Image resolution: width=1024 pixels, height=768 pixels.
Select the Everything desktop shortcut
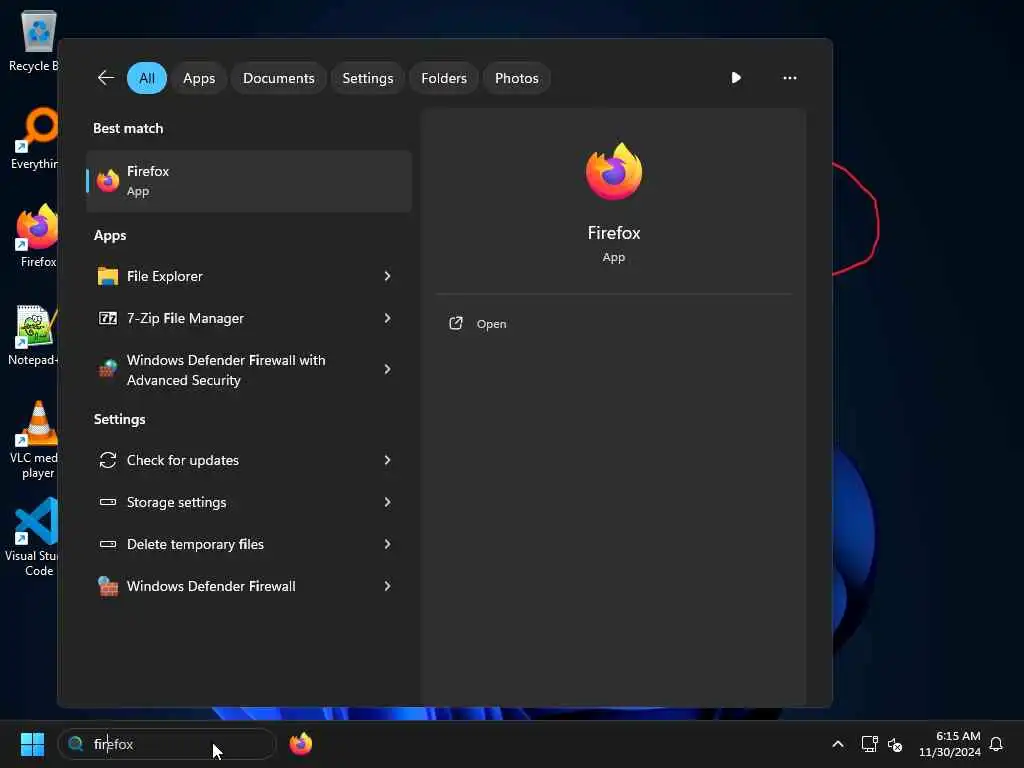point(35,138)
